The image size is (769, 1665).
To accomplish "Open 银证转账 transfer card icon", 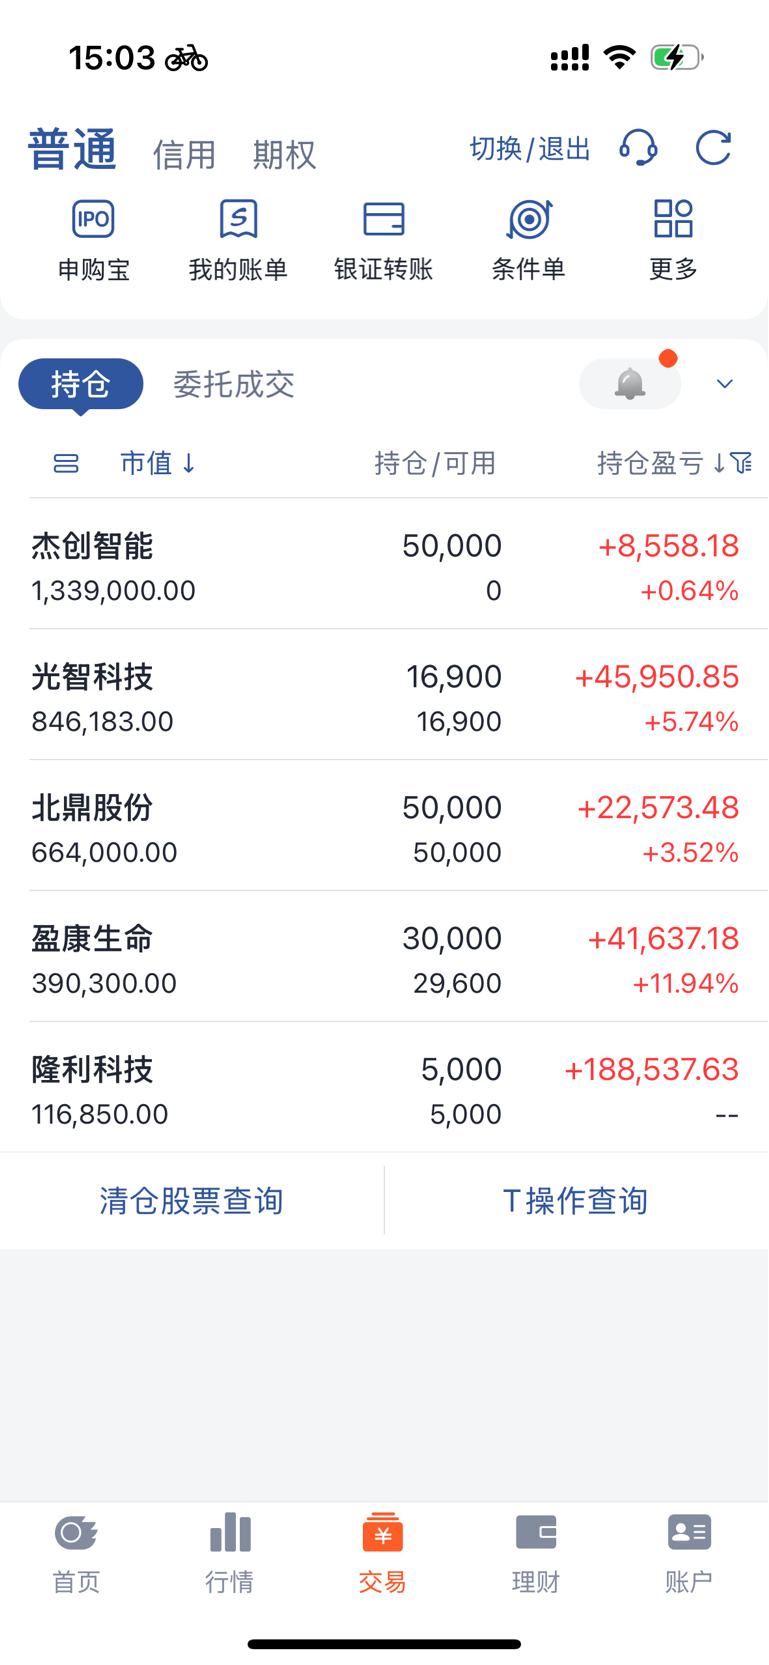I will click(383, 219).
